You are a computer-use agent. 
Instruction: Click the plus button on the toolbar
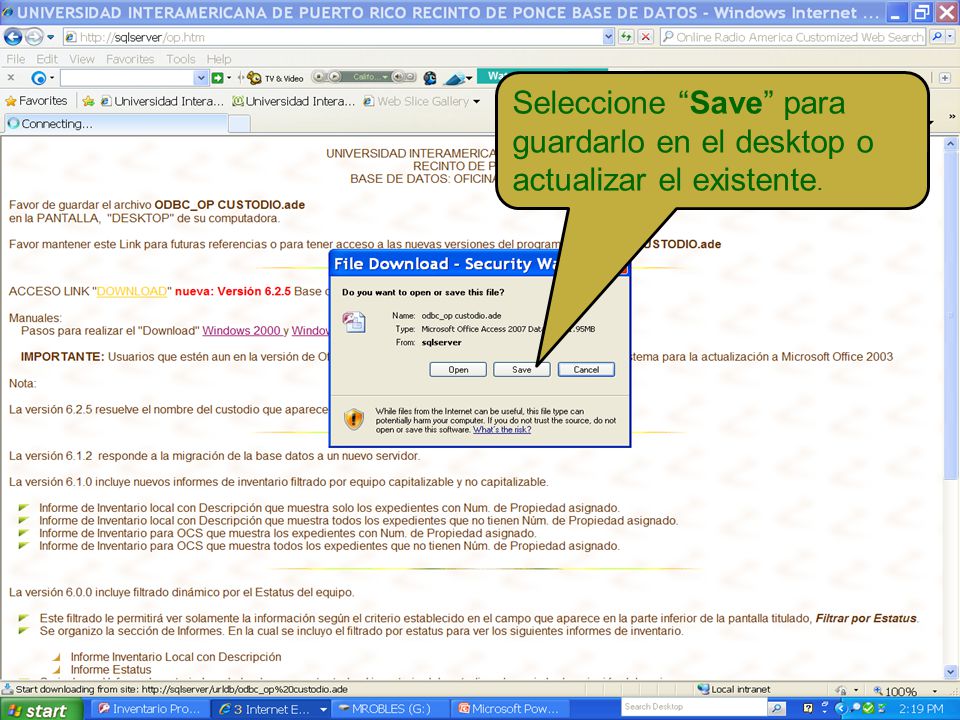pos(945,78)
